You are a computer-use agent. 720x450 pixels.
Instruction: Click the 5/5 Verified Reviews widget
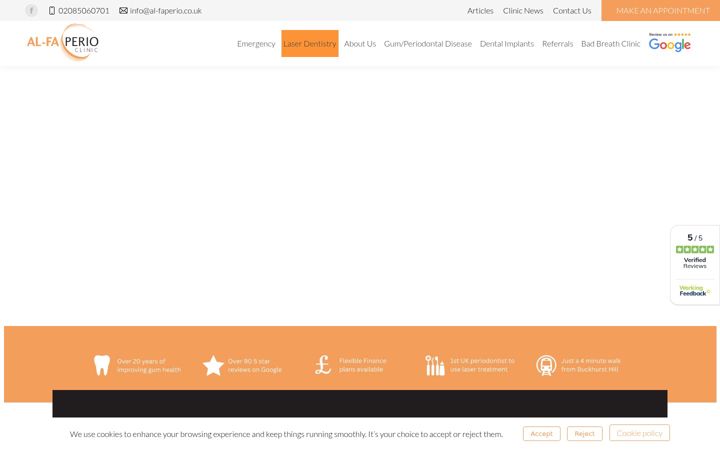[695, 265]
